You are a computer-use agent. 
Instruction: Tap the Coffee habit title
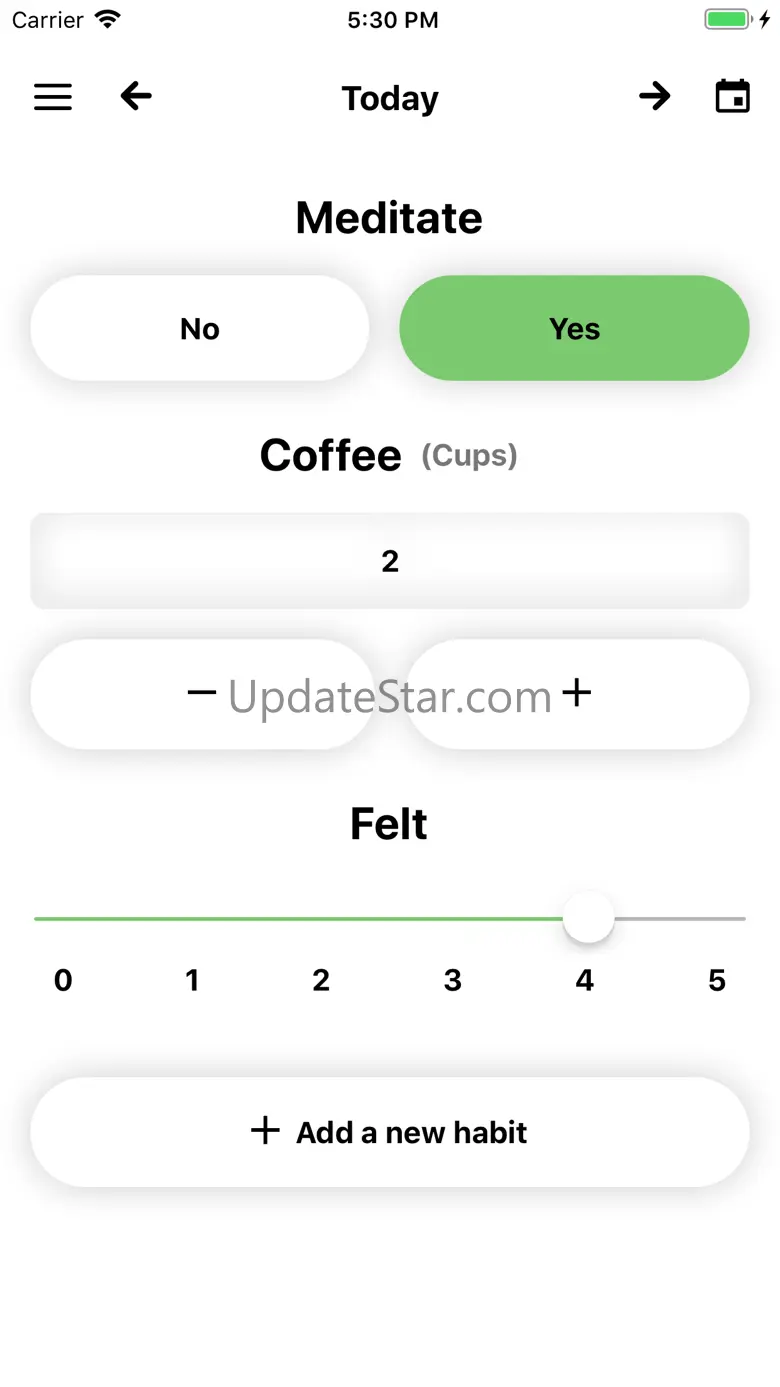331,456
